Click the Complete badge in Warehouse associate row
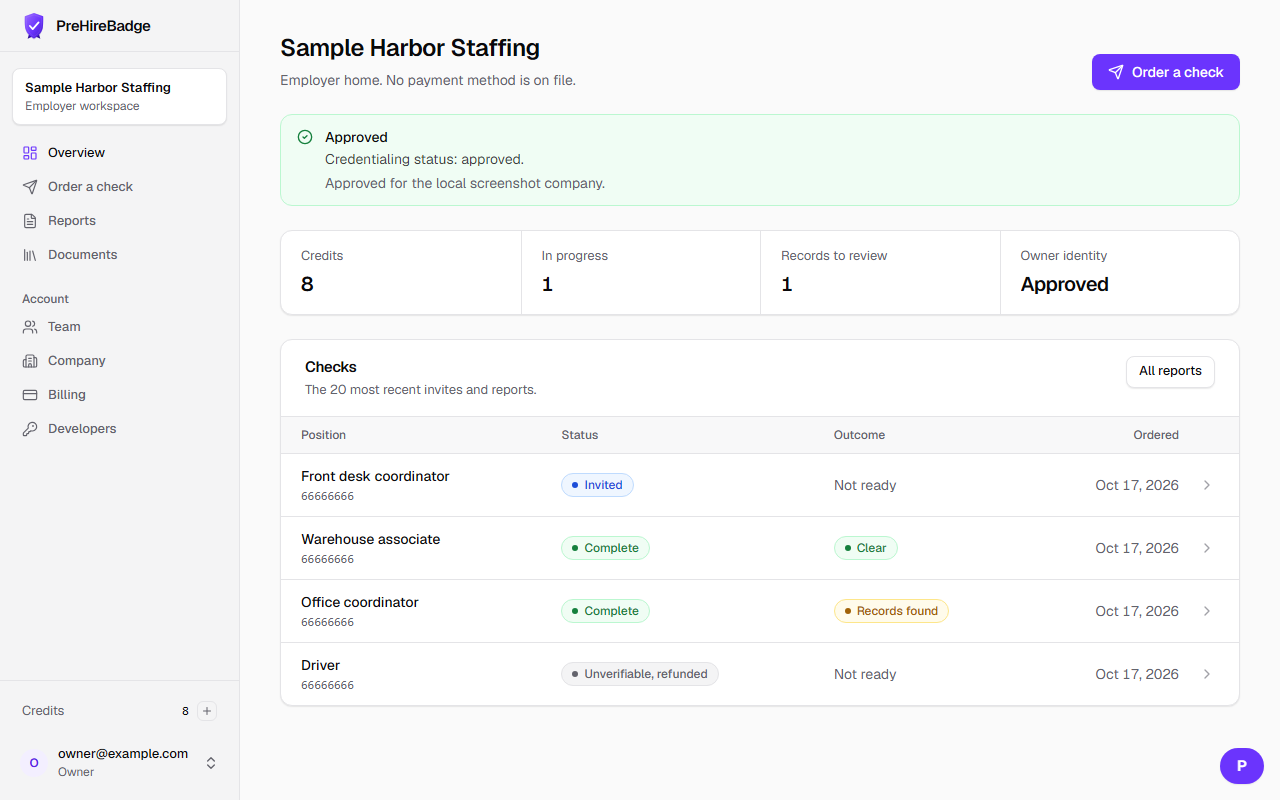The width and height of the screenshot is (1280, 800). [605, 548]
